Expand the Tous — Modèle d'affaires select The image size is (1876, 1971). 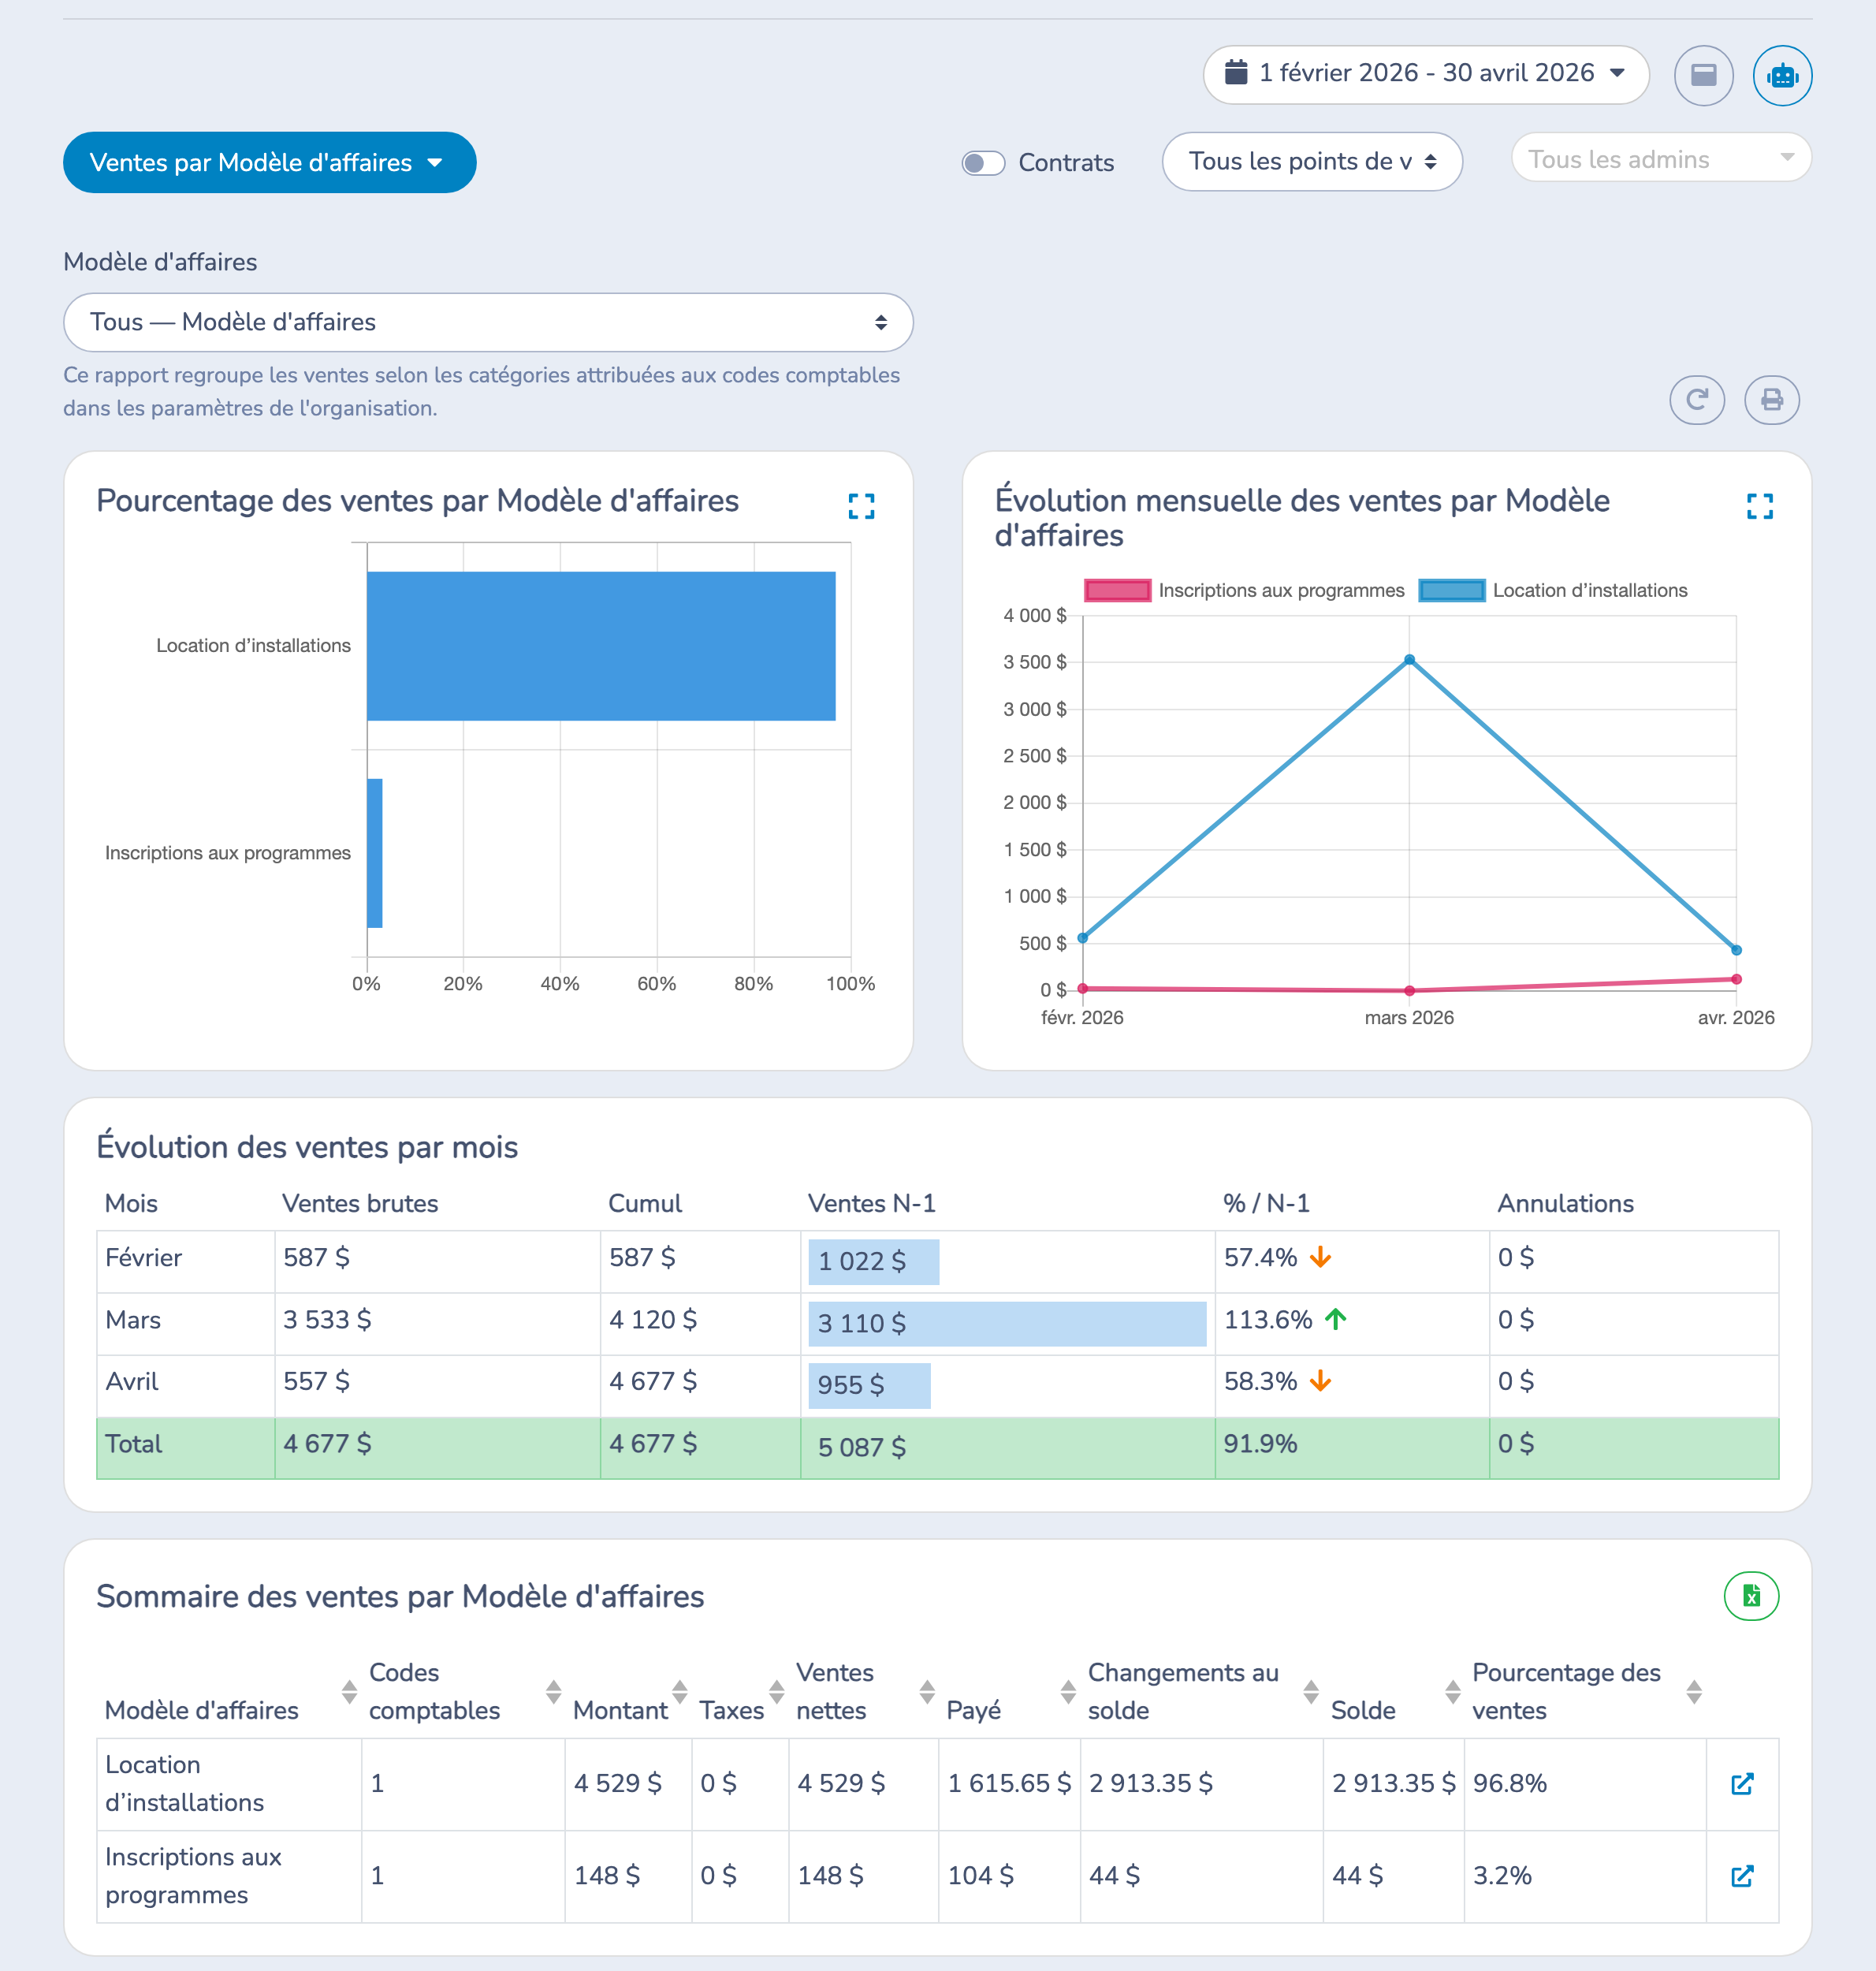click(x=488, y=322)
